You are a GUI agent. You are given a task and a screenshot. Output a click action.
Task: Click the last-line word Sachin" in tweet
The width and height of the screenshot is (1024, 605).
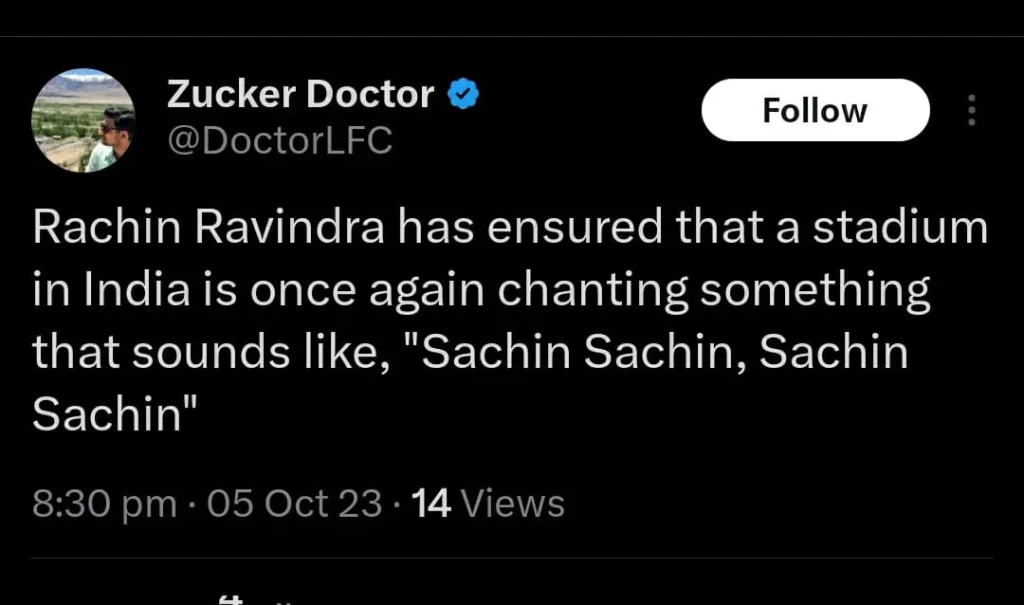[x=112, y=416]
